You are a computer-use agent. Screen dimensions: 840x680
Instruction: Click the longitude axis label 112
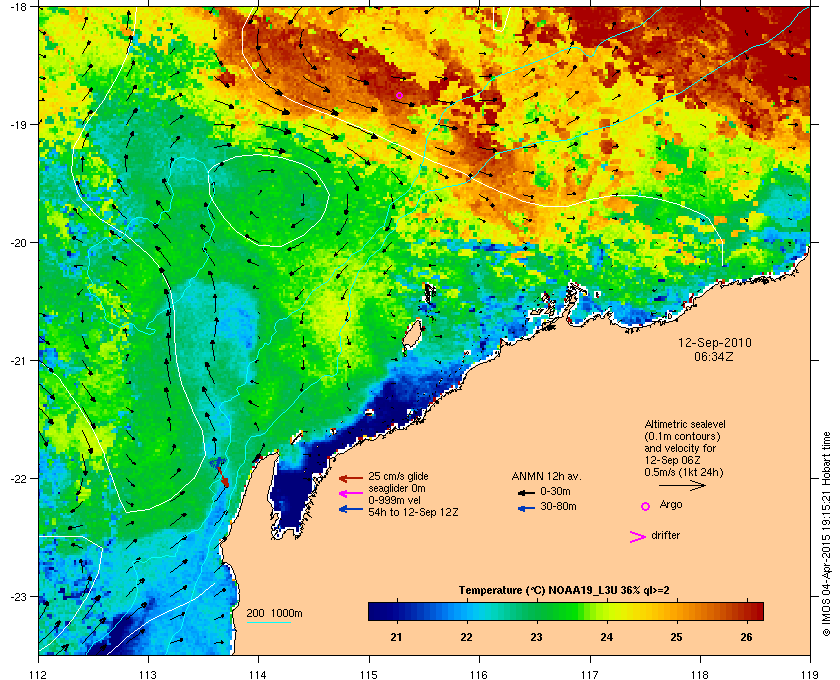coord(39,674)
